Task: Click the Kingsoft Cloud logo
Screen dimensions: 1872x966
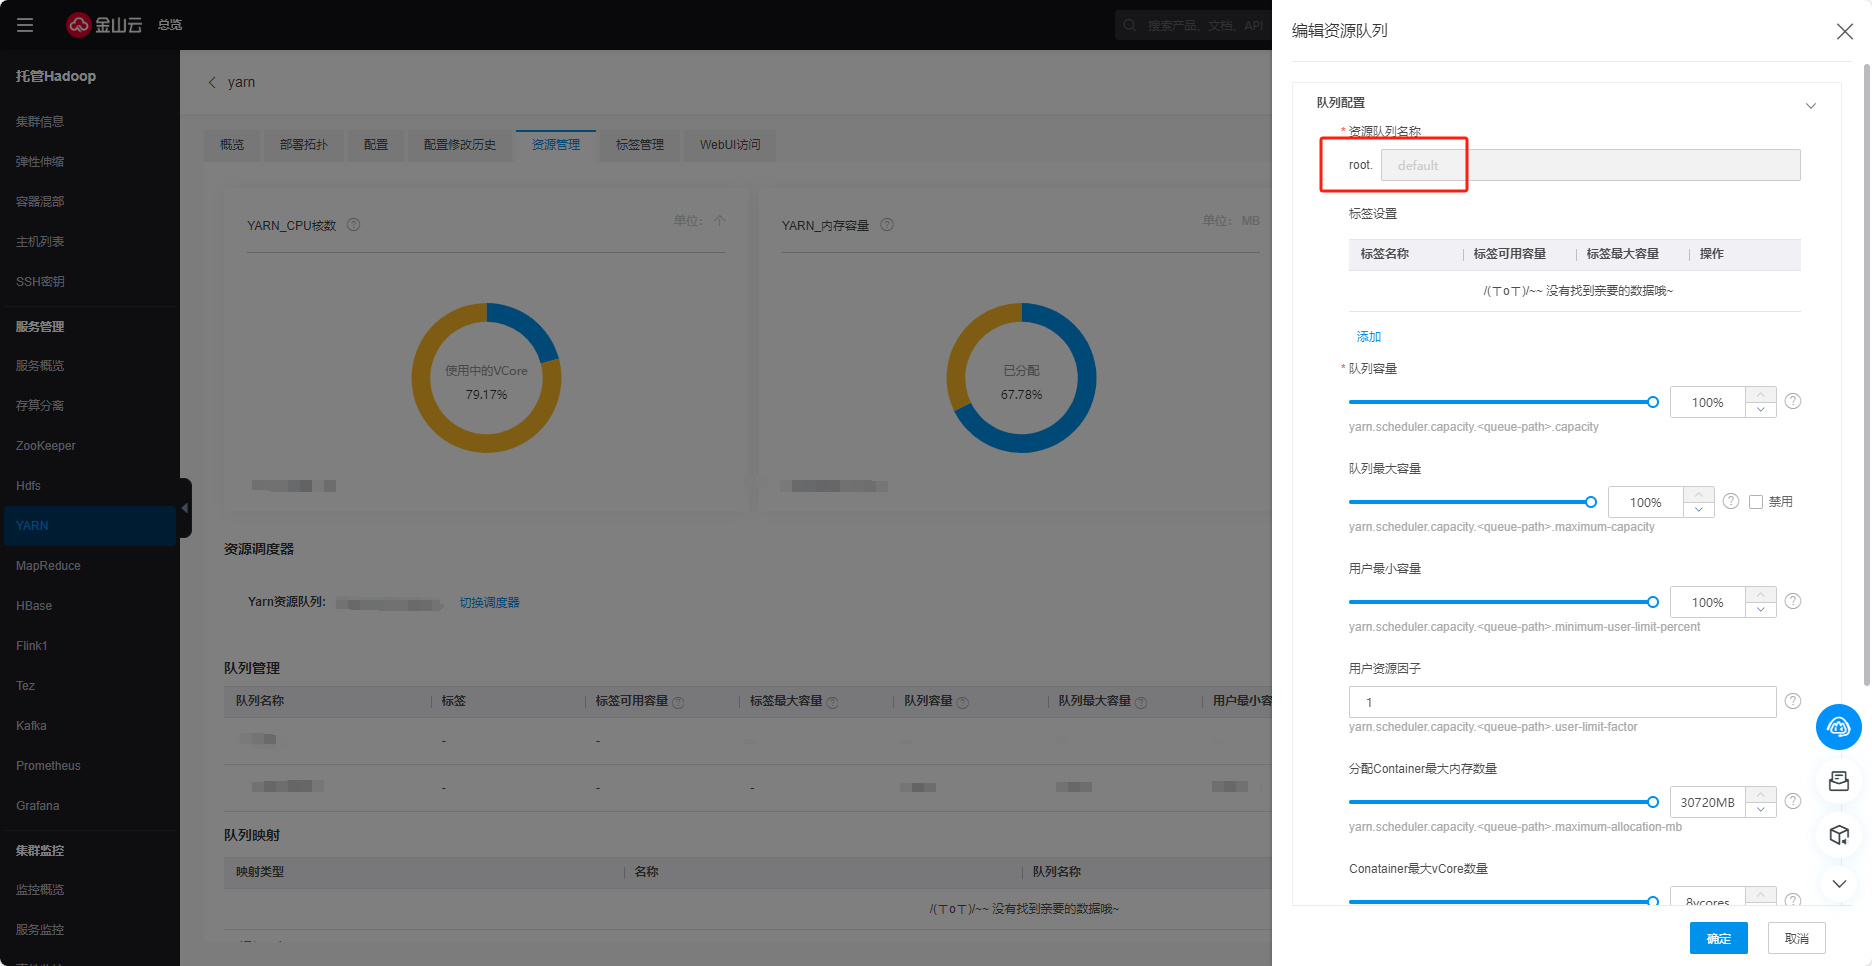Action: click(x=104, y=25)
